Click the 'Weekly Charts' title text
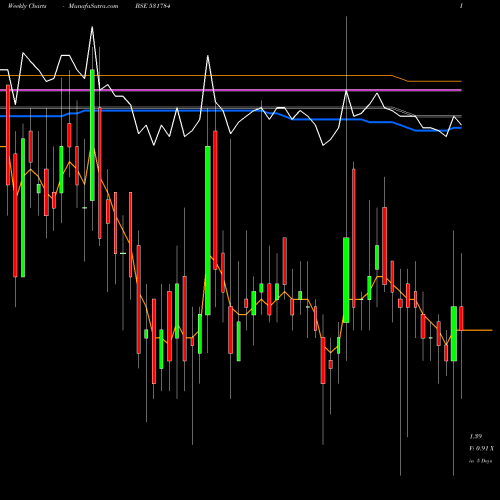This screenshot has width=500, height=500. [x=27, y=6]
